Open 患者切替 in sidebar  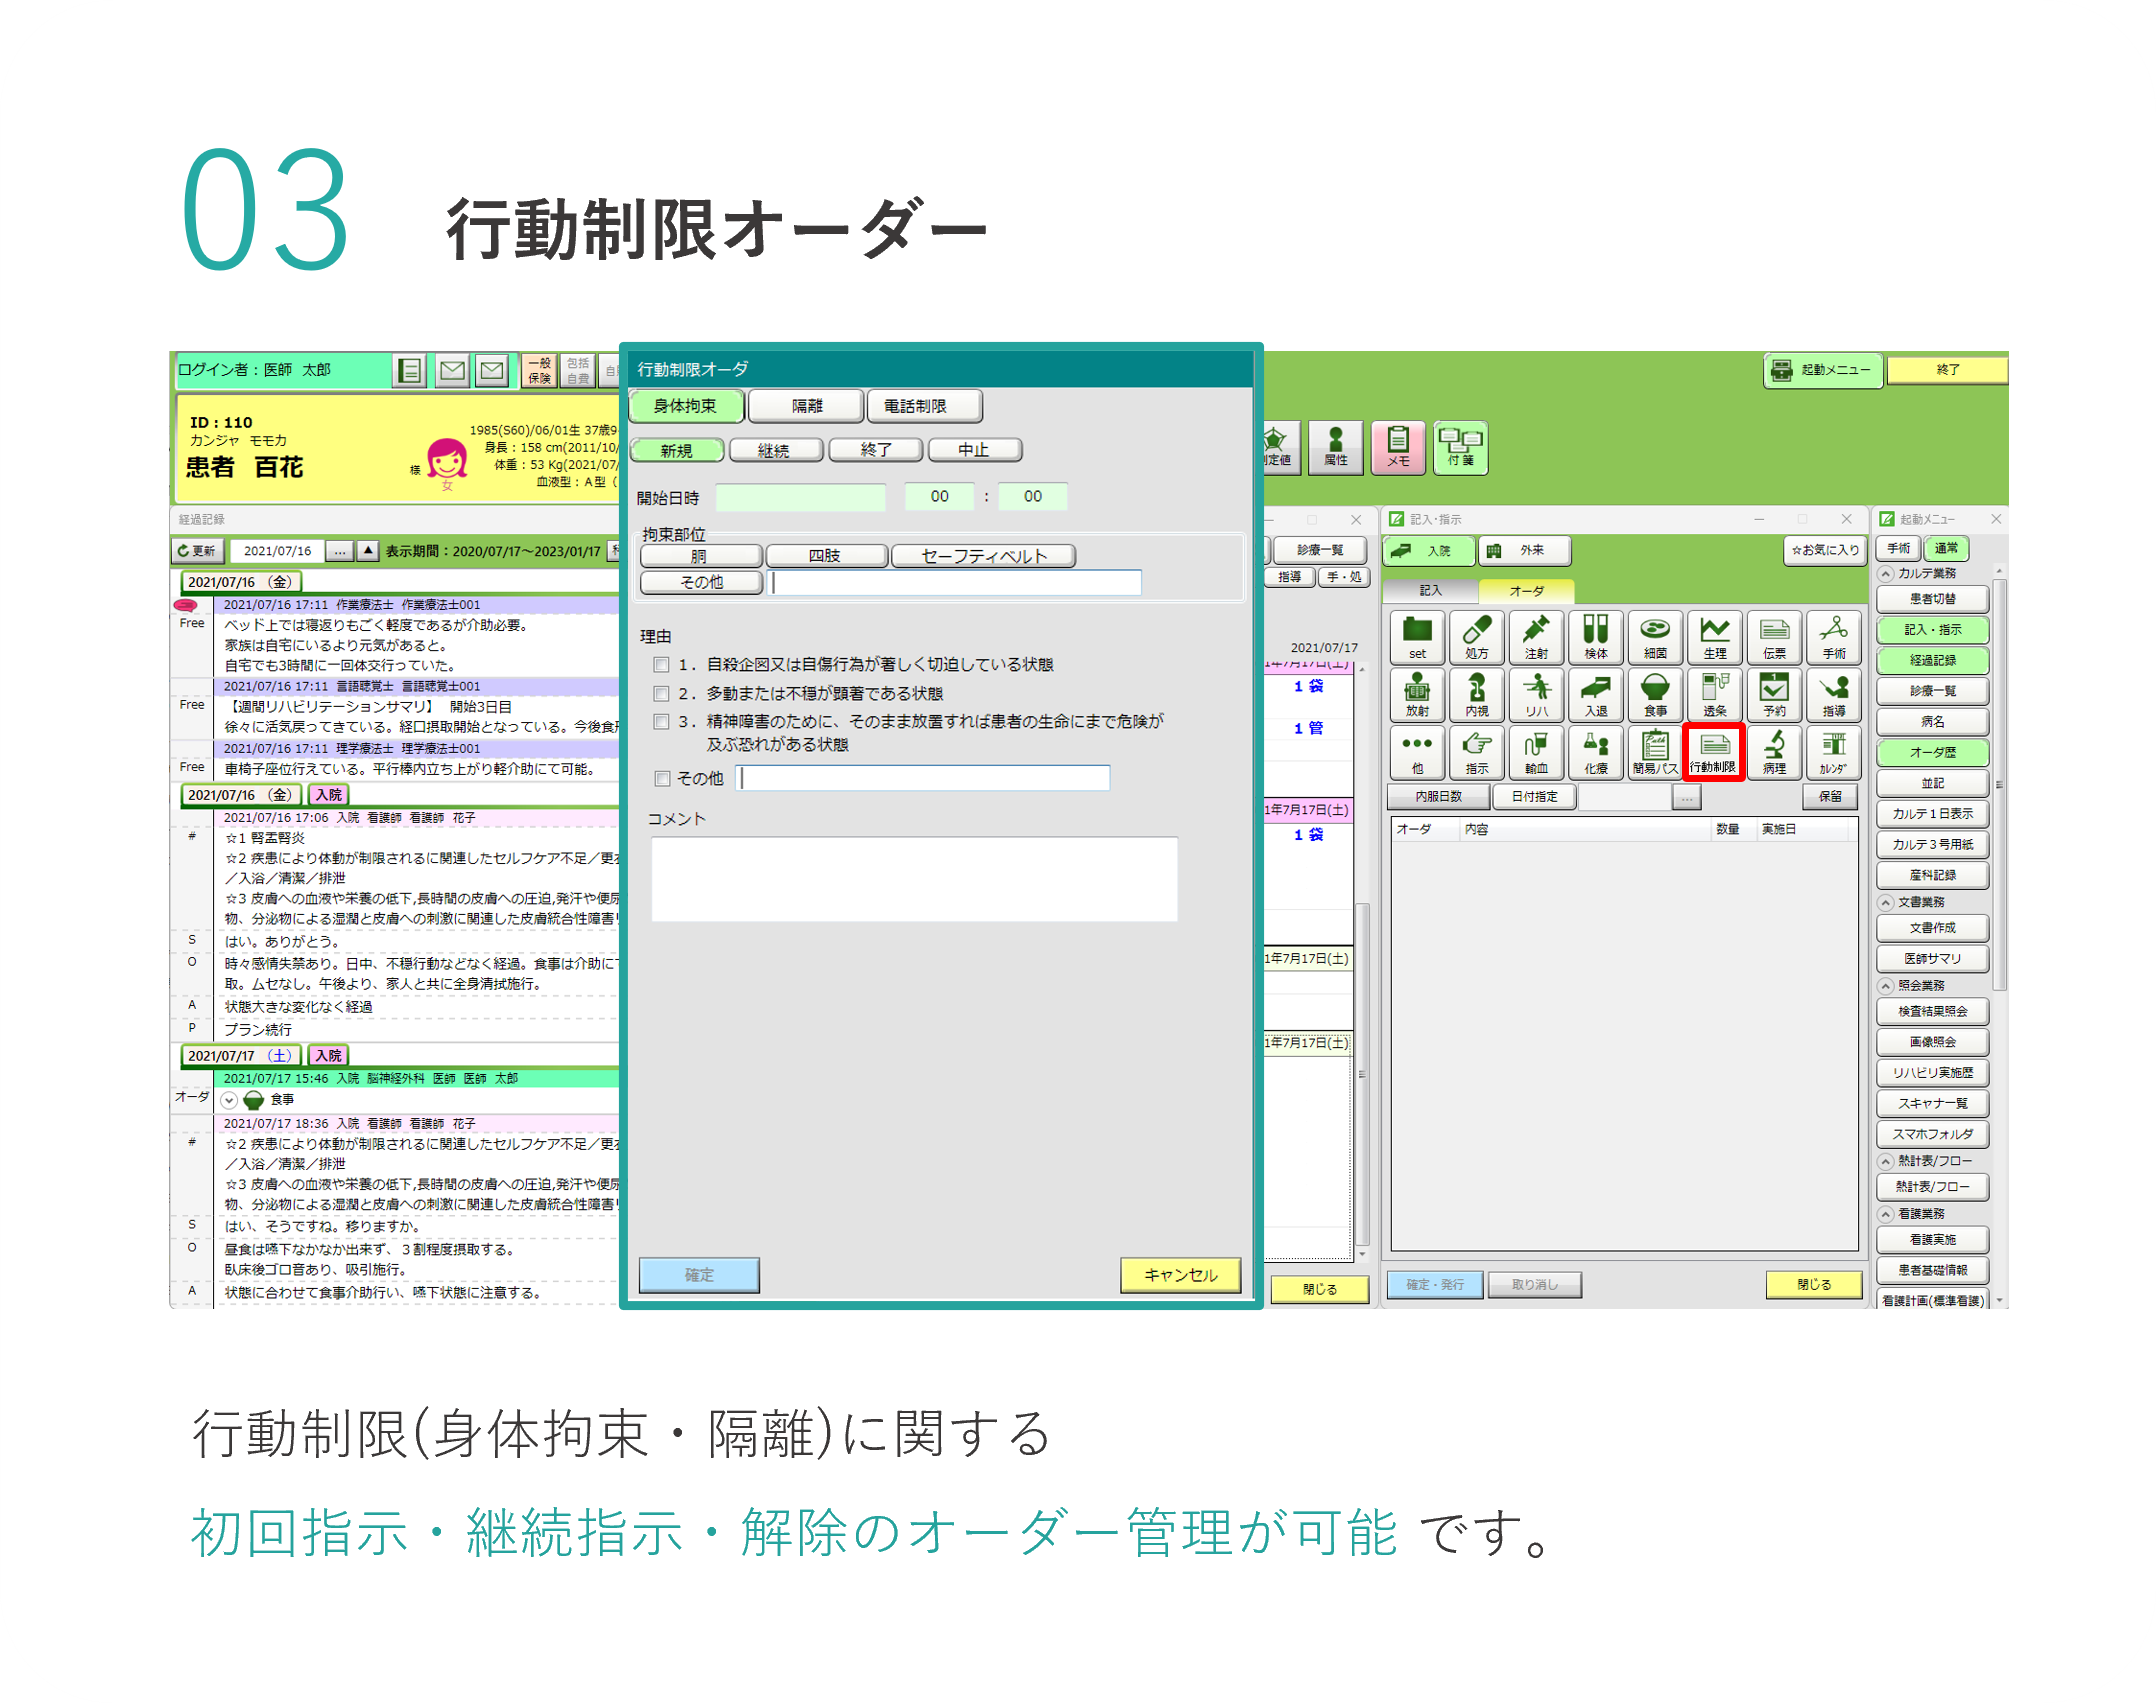point(1932,600)
